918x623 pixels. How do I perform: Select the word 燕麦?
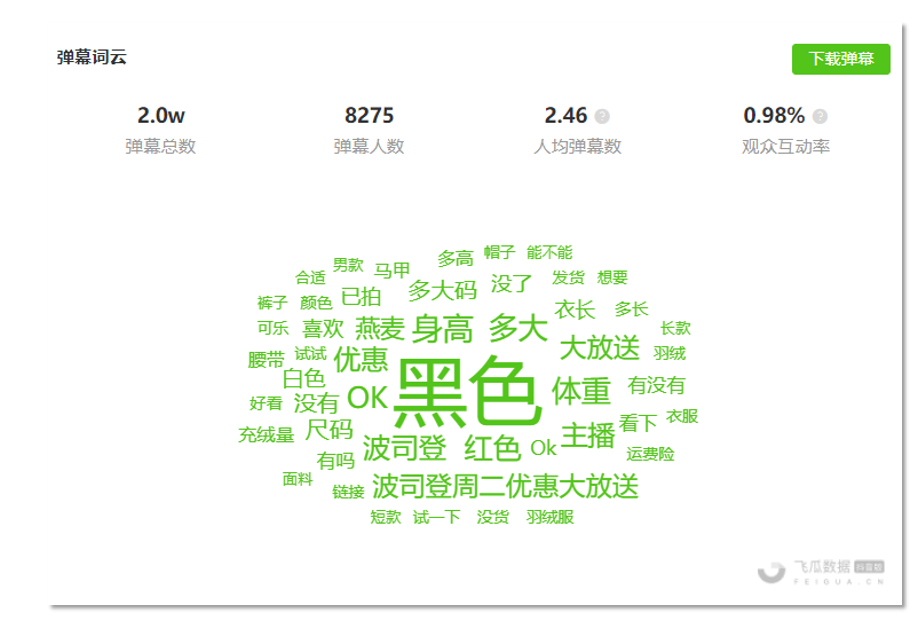tap(380, 329)
